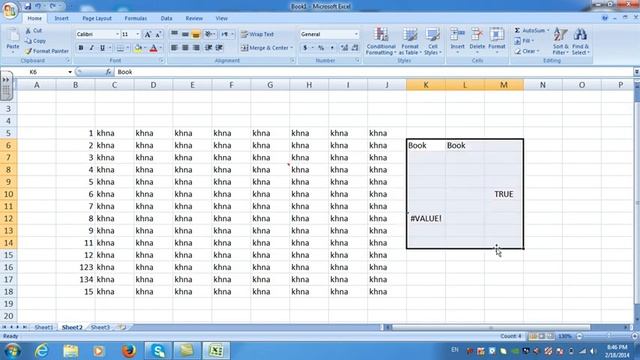Center text horizontally

tap(185, 48)
